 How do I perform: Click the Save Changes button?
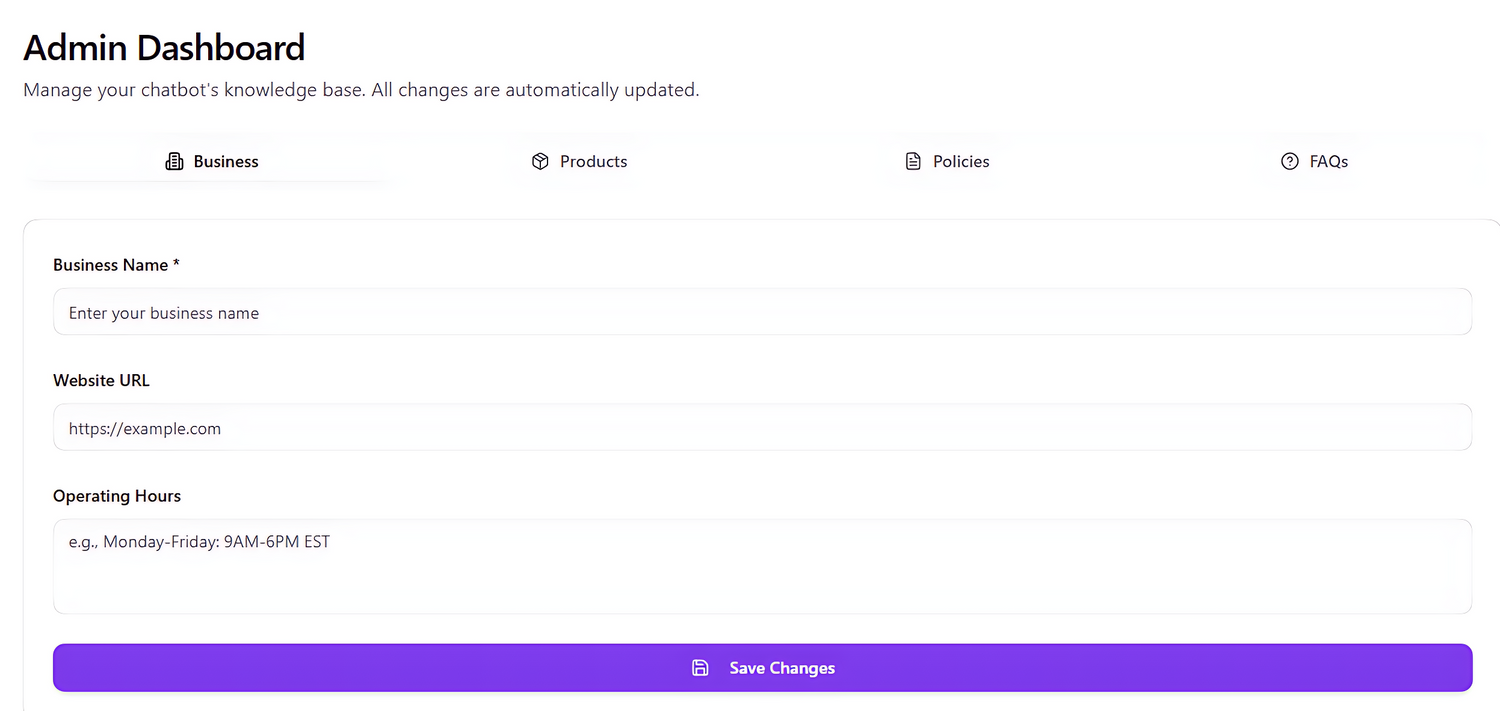(762, 667)
